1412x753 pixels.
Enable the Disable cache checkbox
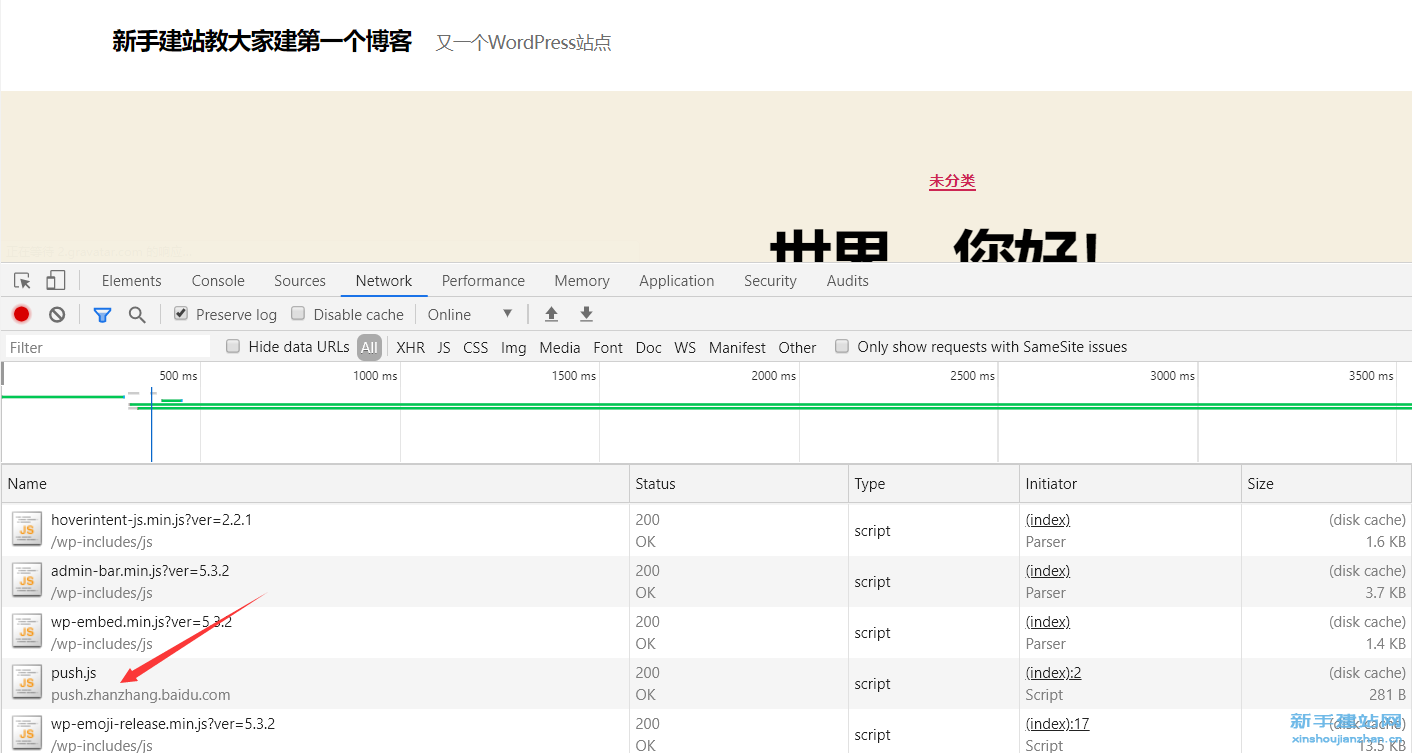[298, 313]
